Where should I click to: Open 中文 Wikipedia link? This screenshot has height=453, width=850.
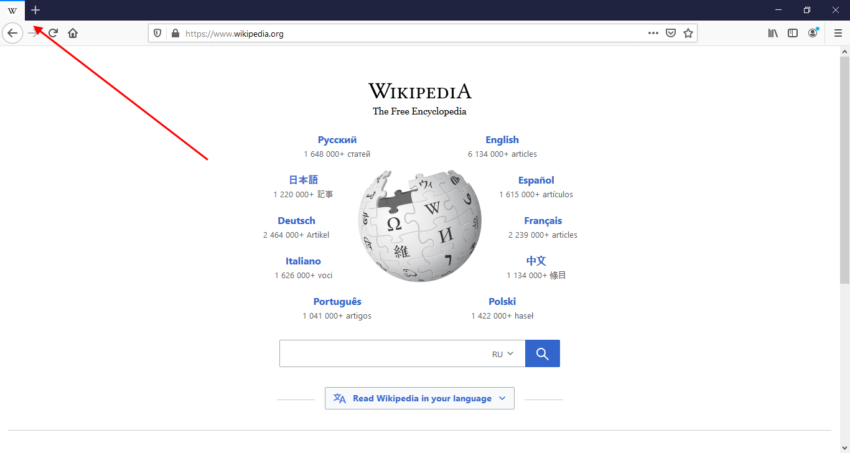pos(536,261)
